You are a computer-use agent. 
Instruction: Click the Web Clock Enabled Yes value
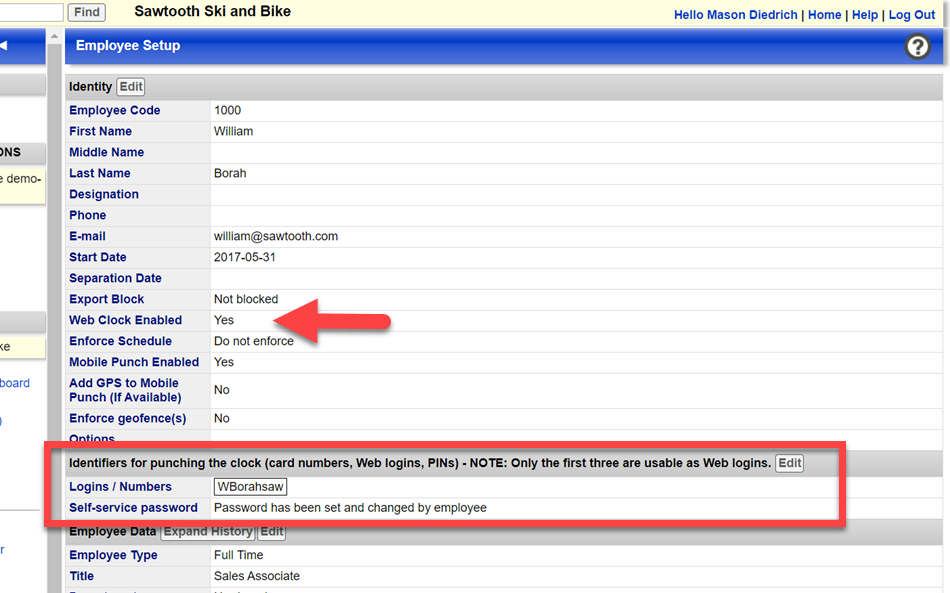[x=224, y=320]
